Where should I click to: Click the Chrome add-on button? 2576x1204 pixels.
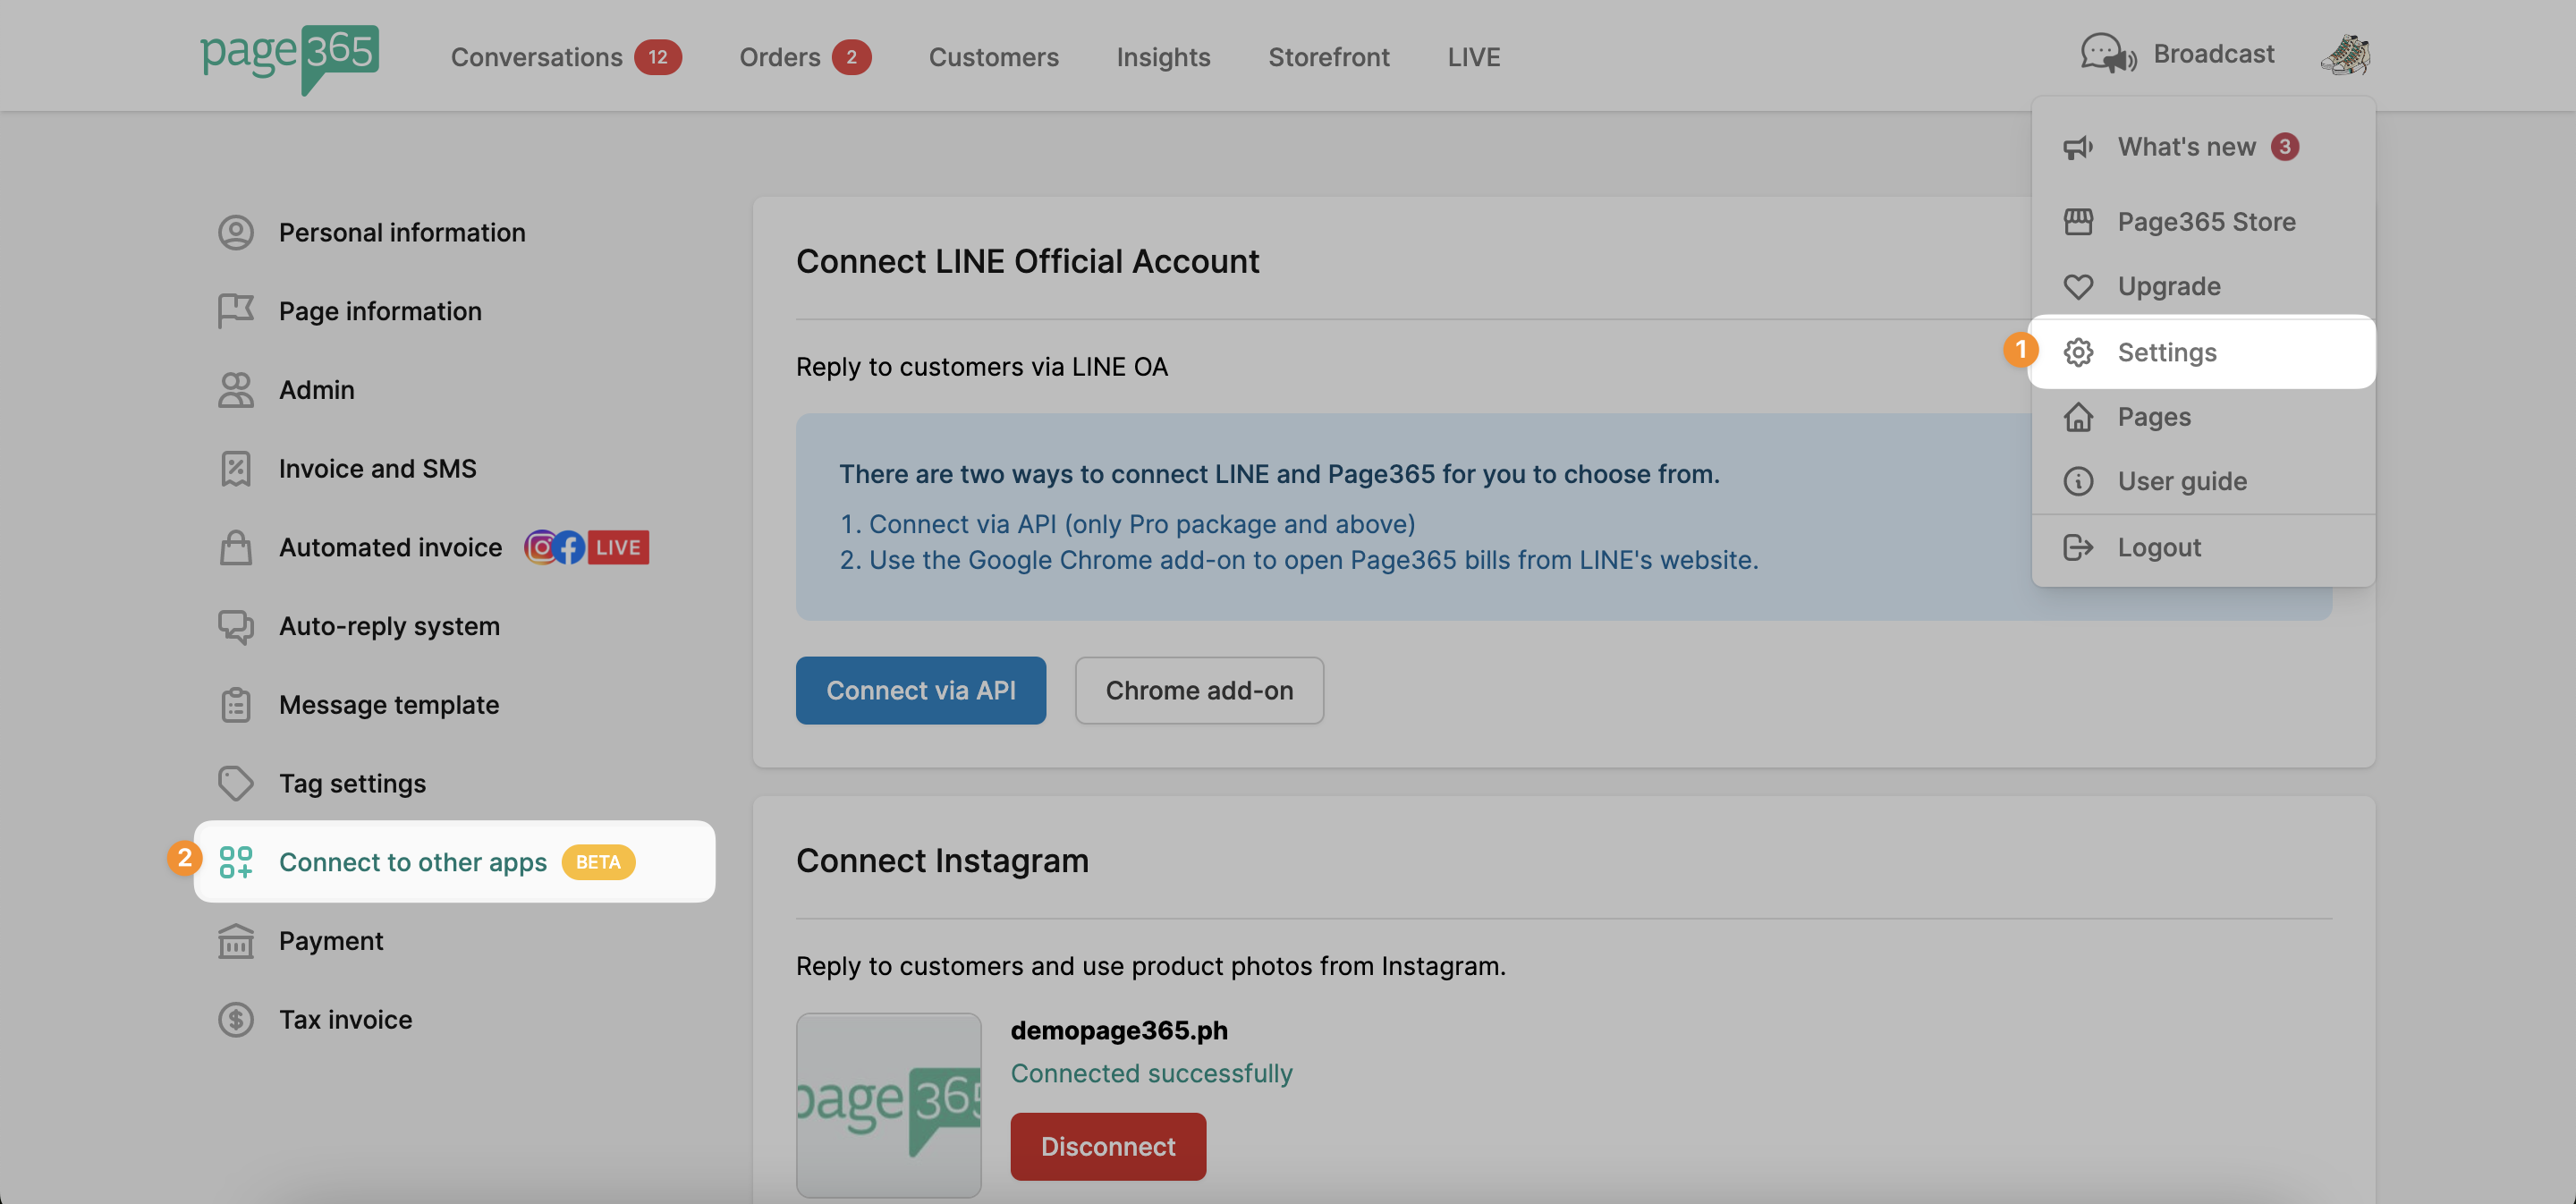click(1199, 690)
